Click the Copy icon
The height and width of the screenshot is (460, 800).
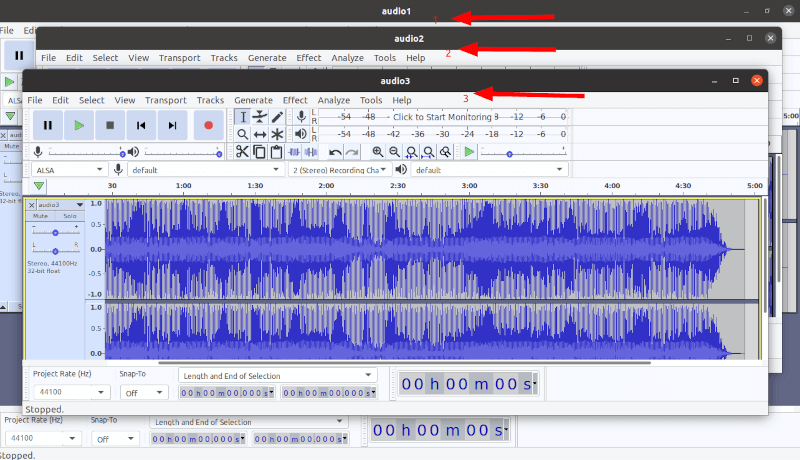pos(259,152)
